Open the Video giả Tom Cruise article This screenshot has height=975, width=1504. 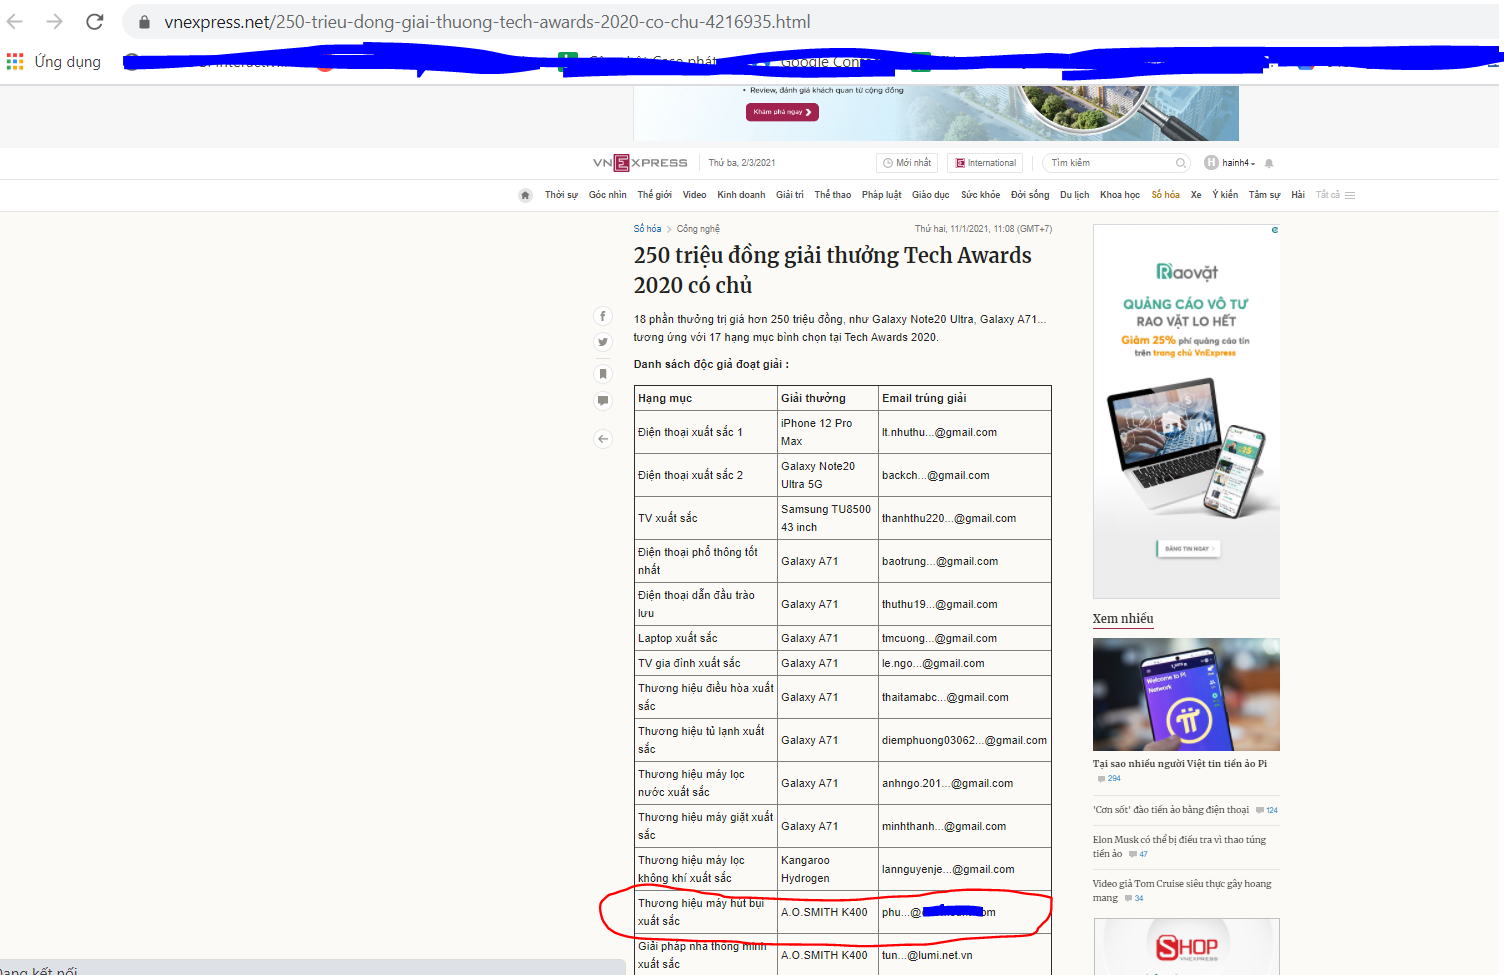(x=1182, y=891)
